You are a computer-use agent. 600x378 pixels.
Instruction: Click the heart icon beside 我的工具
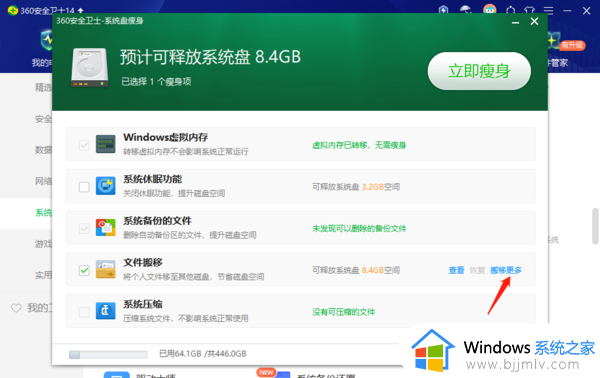pos(16,308)
